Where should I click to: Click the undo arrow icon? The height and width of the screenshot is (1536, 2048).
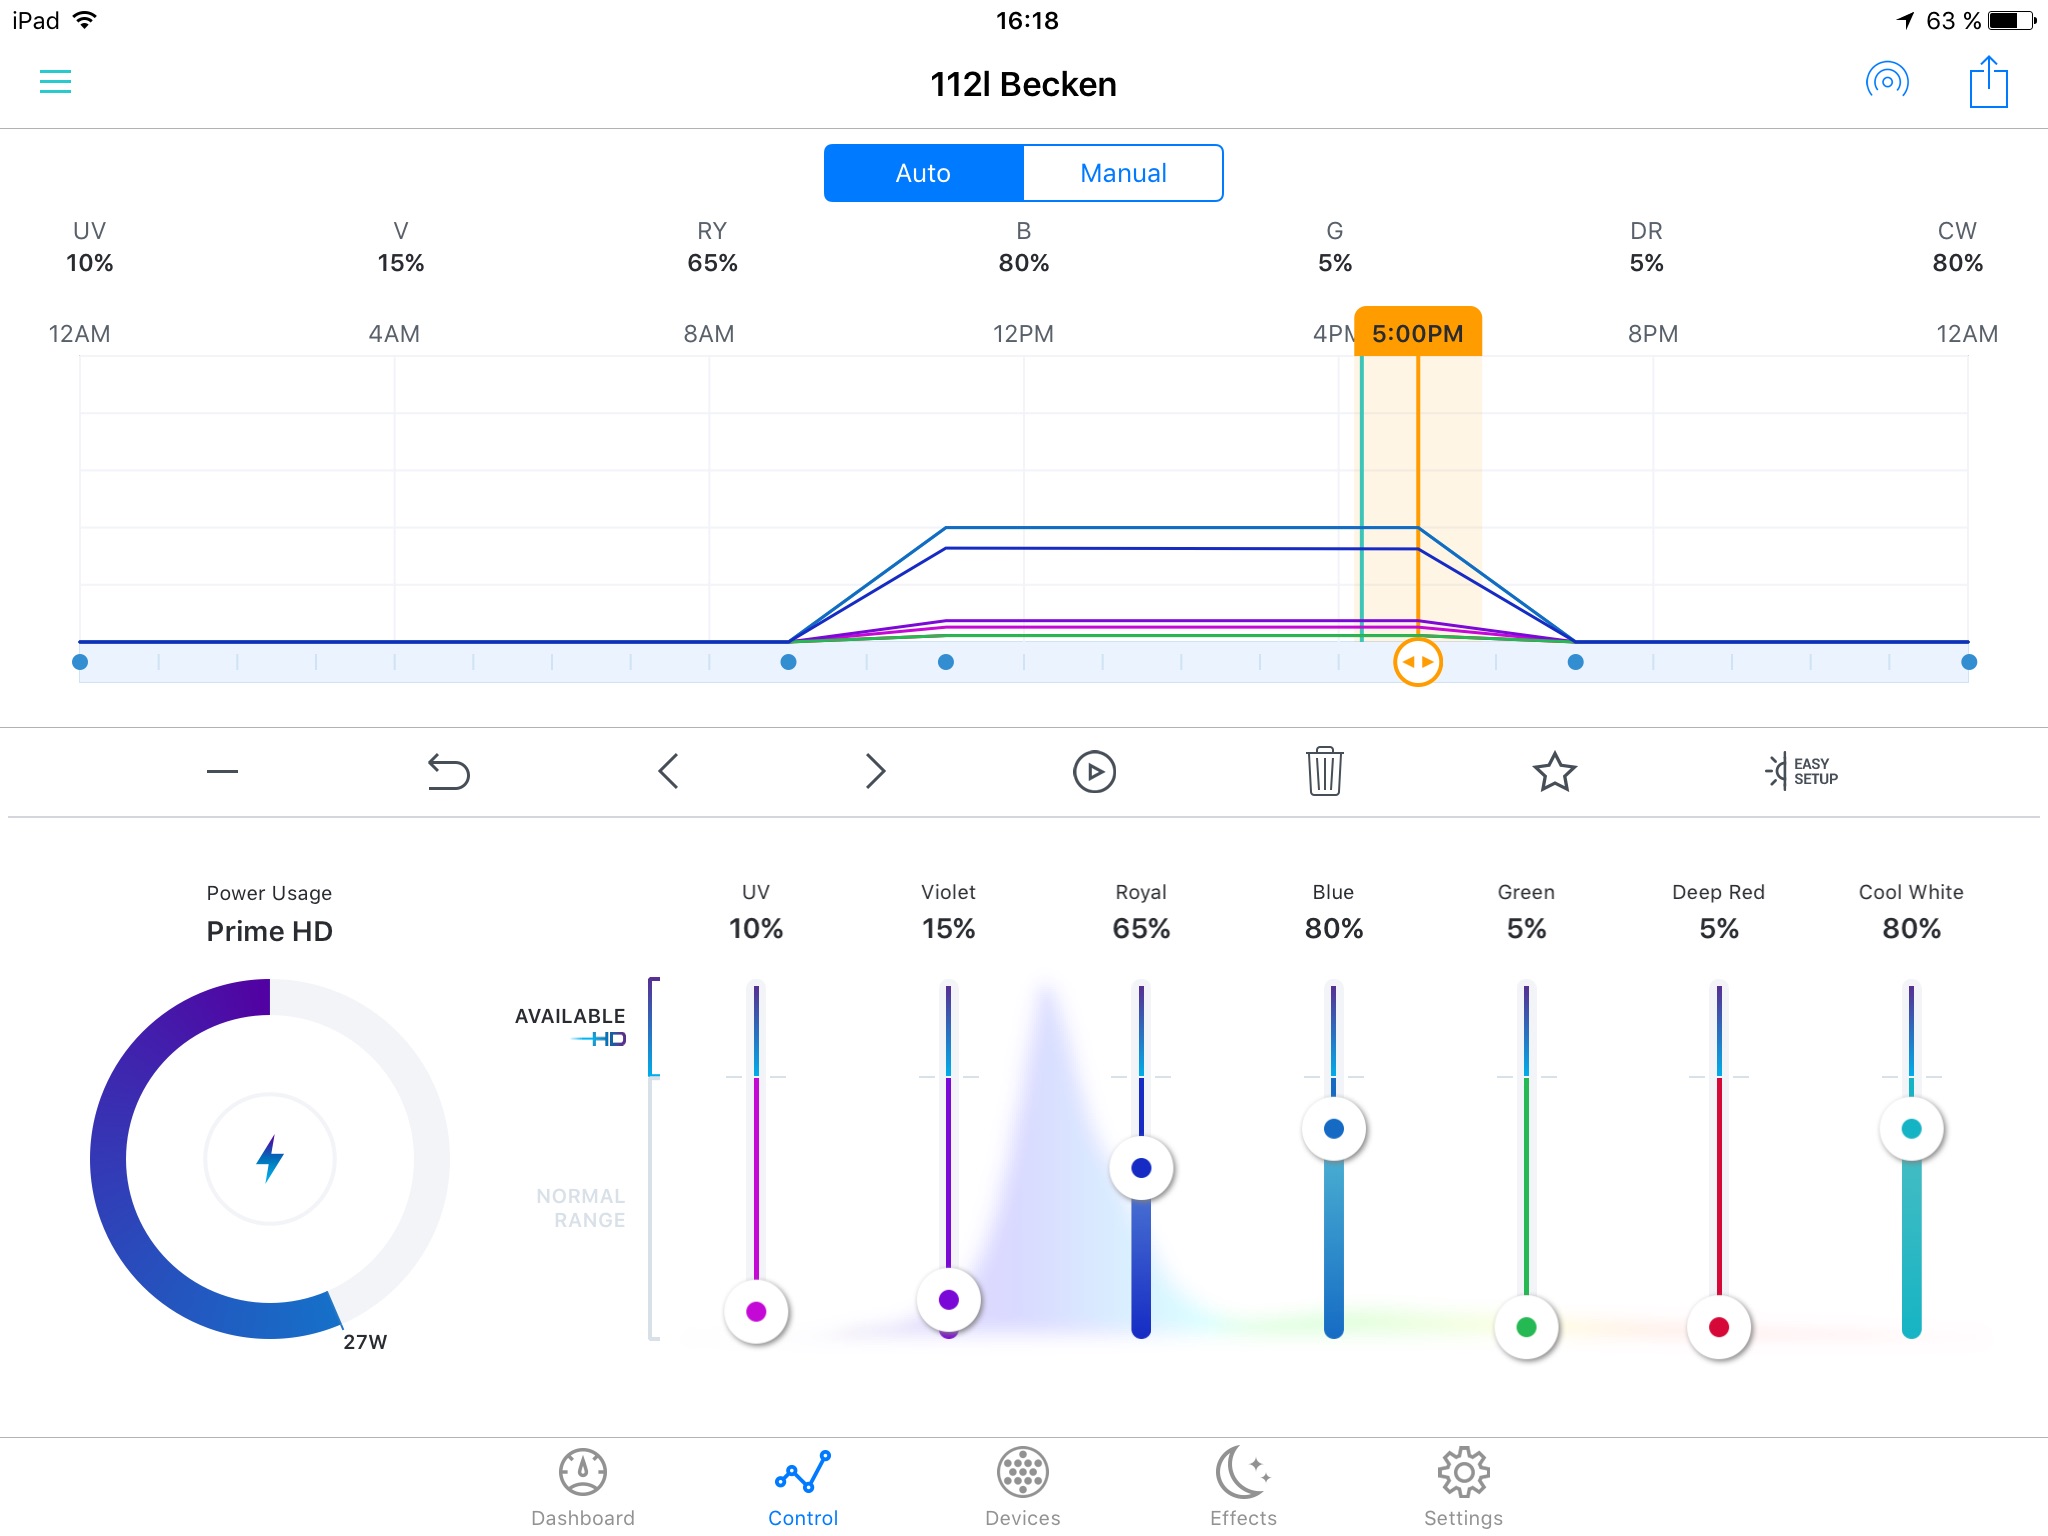click(x=448, y=772)
